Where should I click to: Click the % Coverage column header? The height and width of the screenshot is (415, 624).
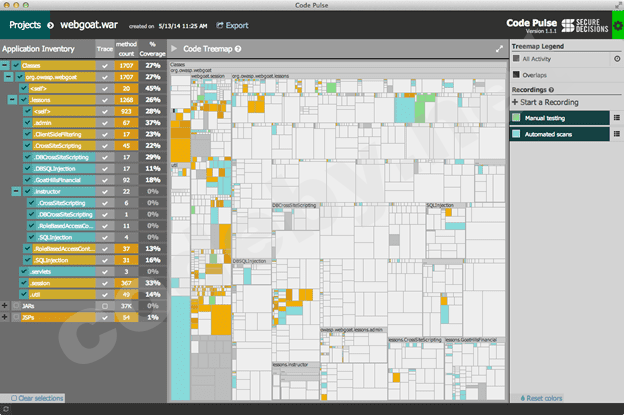point(152,49)
